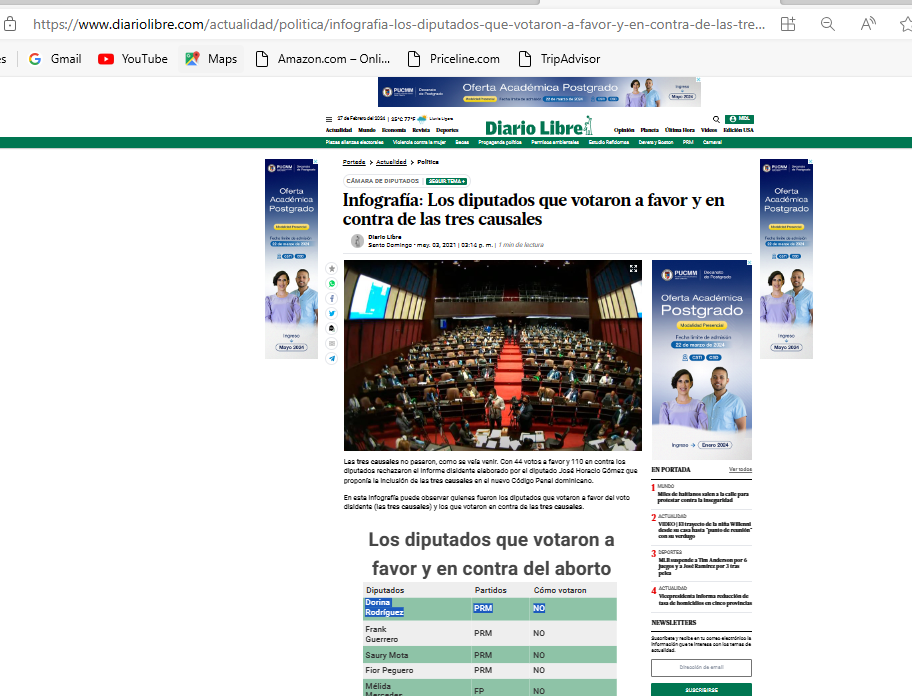Open the YouTube bookmark
Screen dimensions: 912x696
133,59
